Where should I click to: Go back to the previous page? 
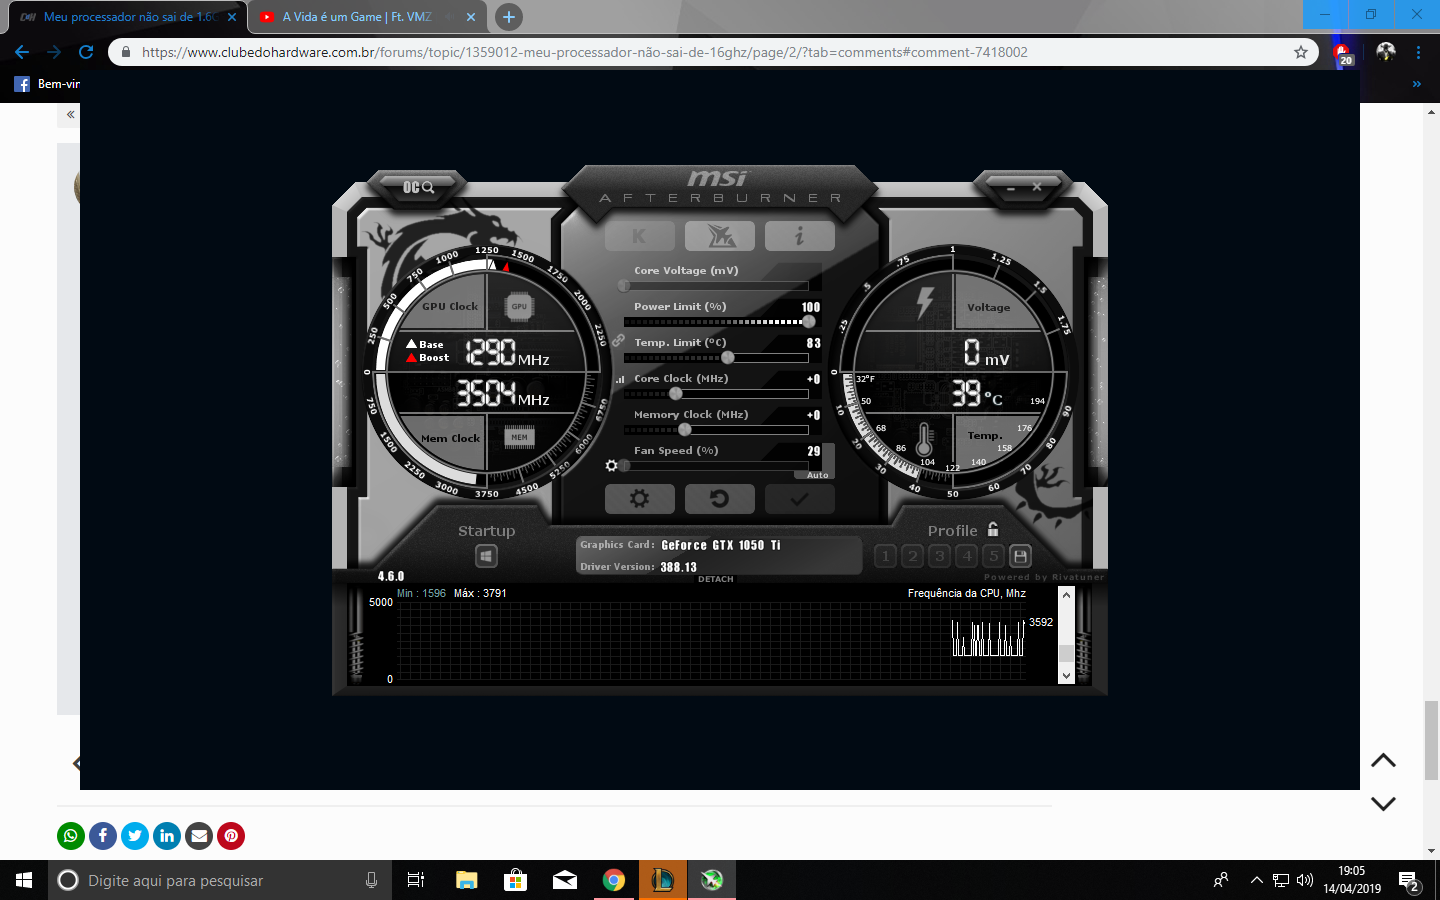point(22,52)
